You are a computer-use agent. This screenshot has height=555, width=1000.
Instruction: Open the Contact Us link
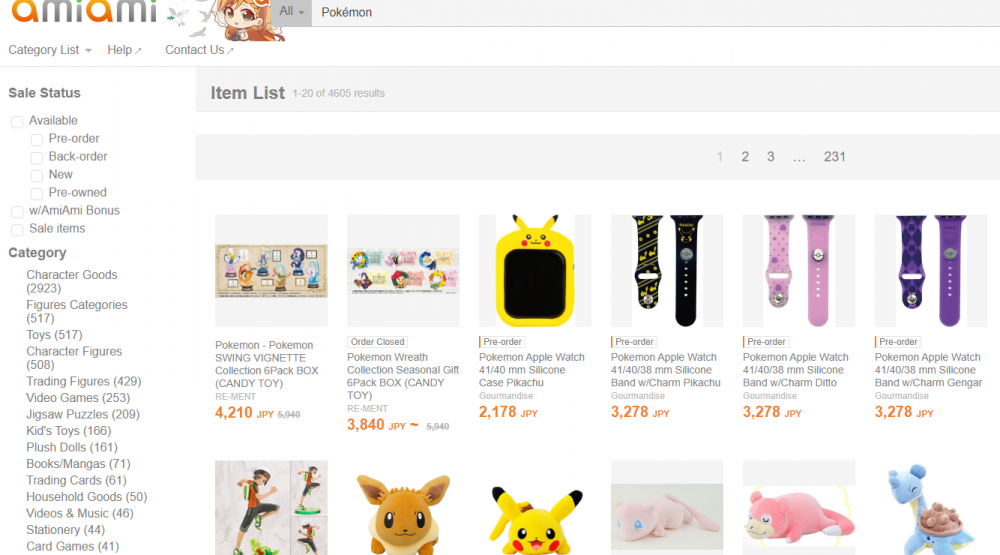(199, 50)
